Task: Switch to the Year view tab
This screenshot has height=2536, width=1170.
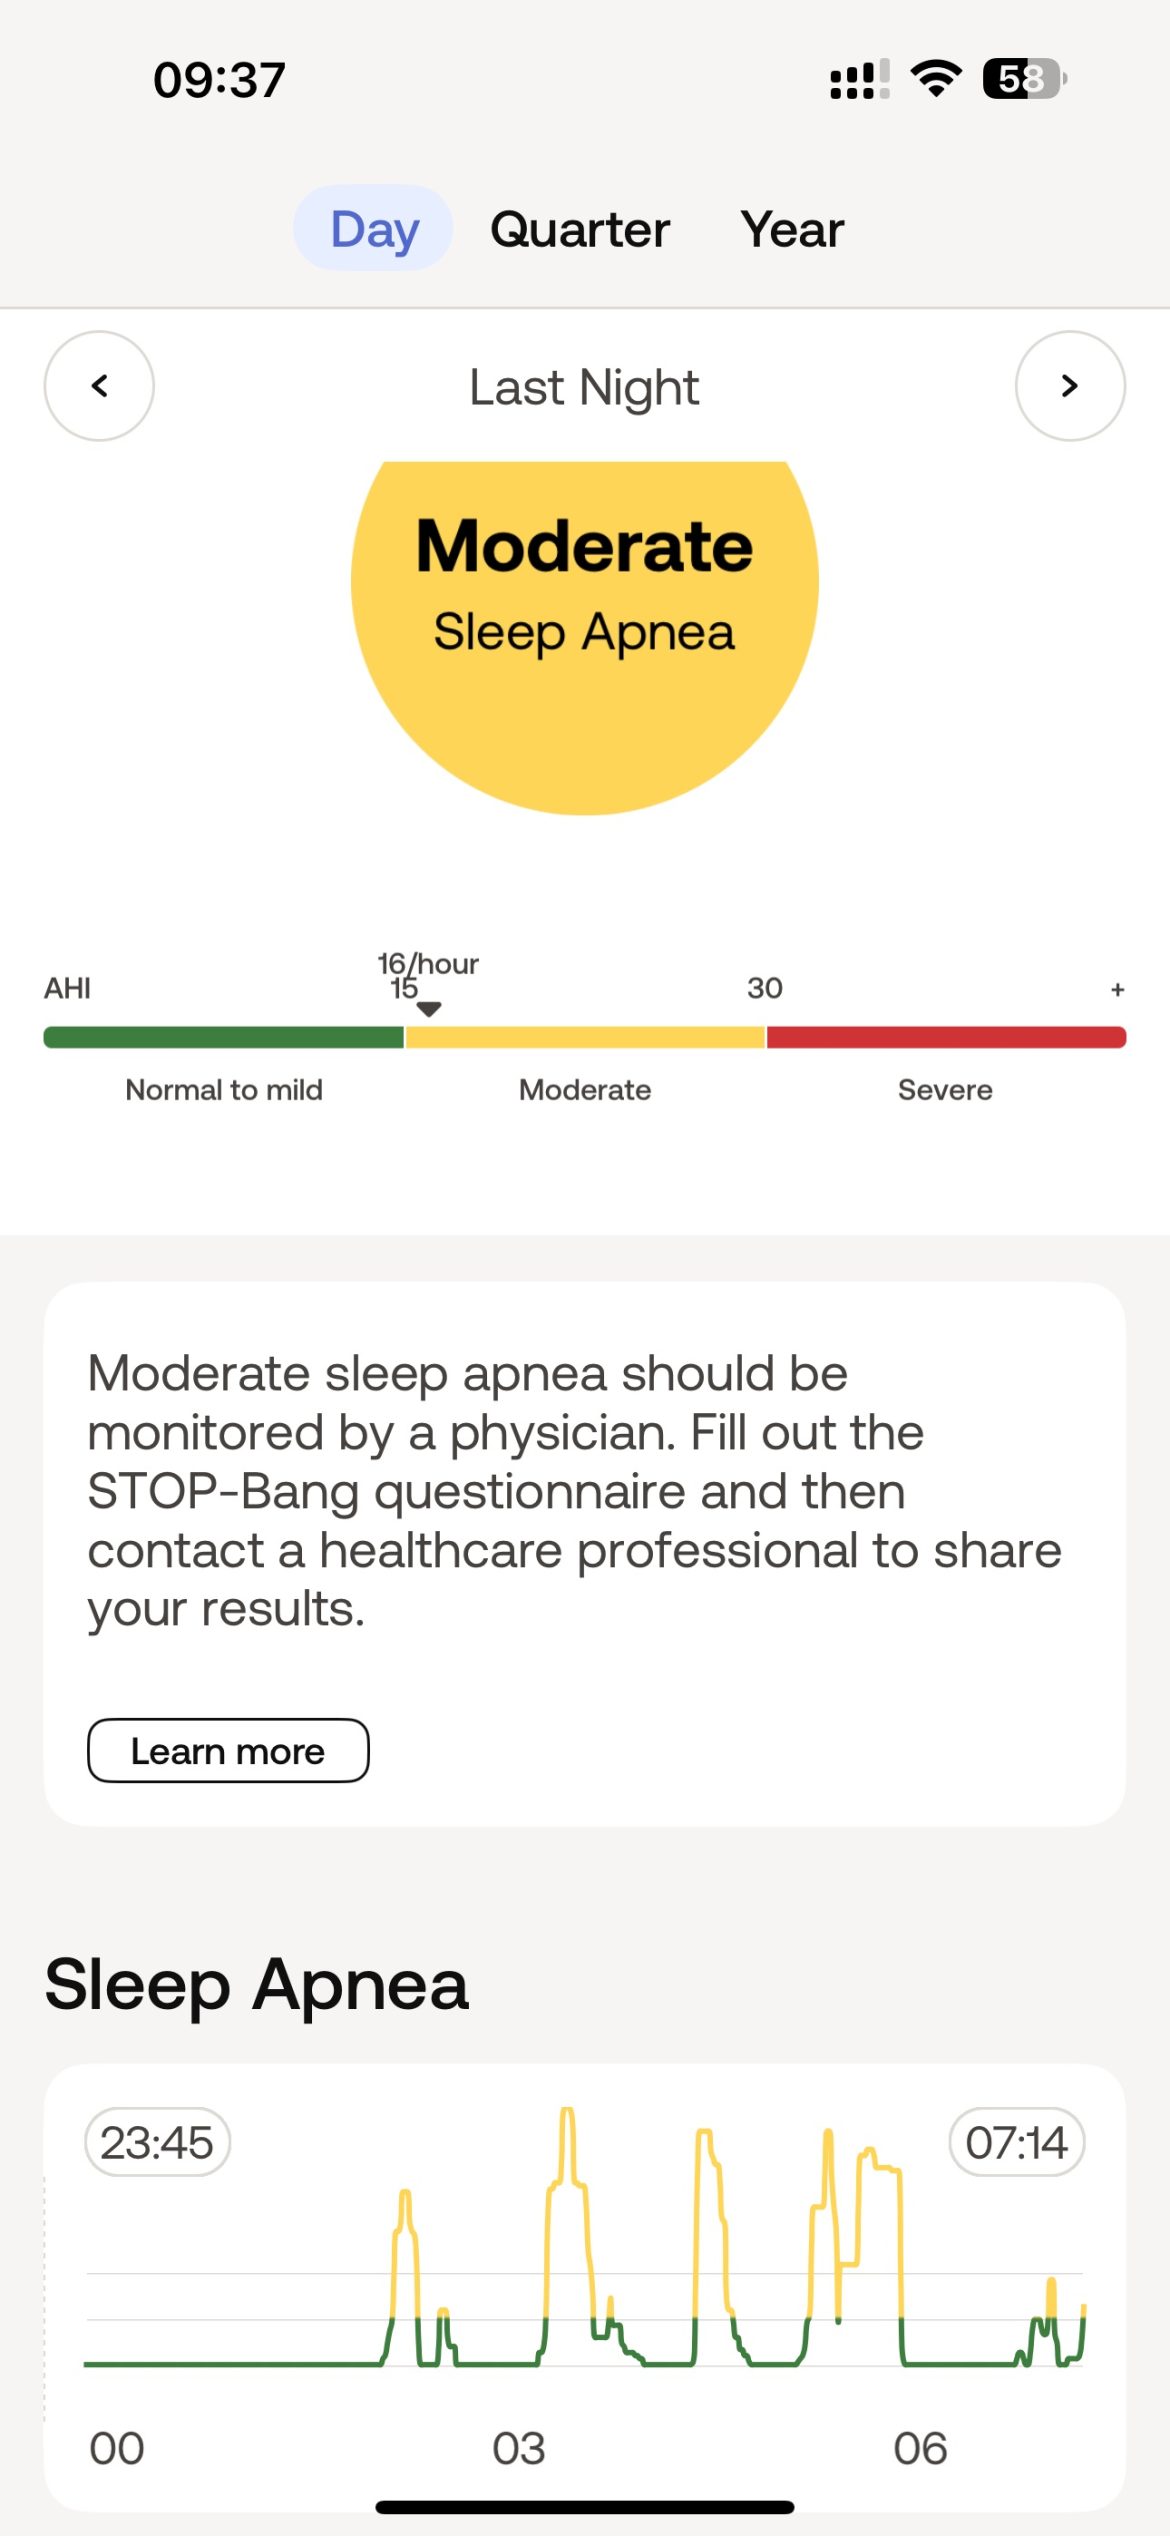Action: pos(792,229)
